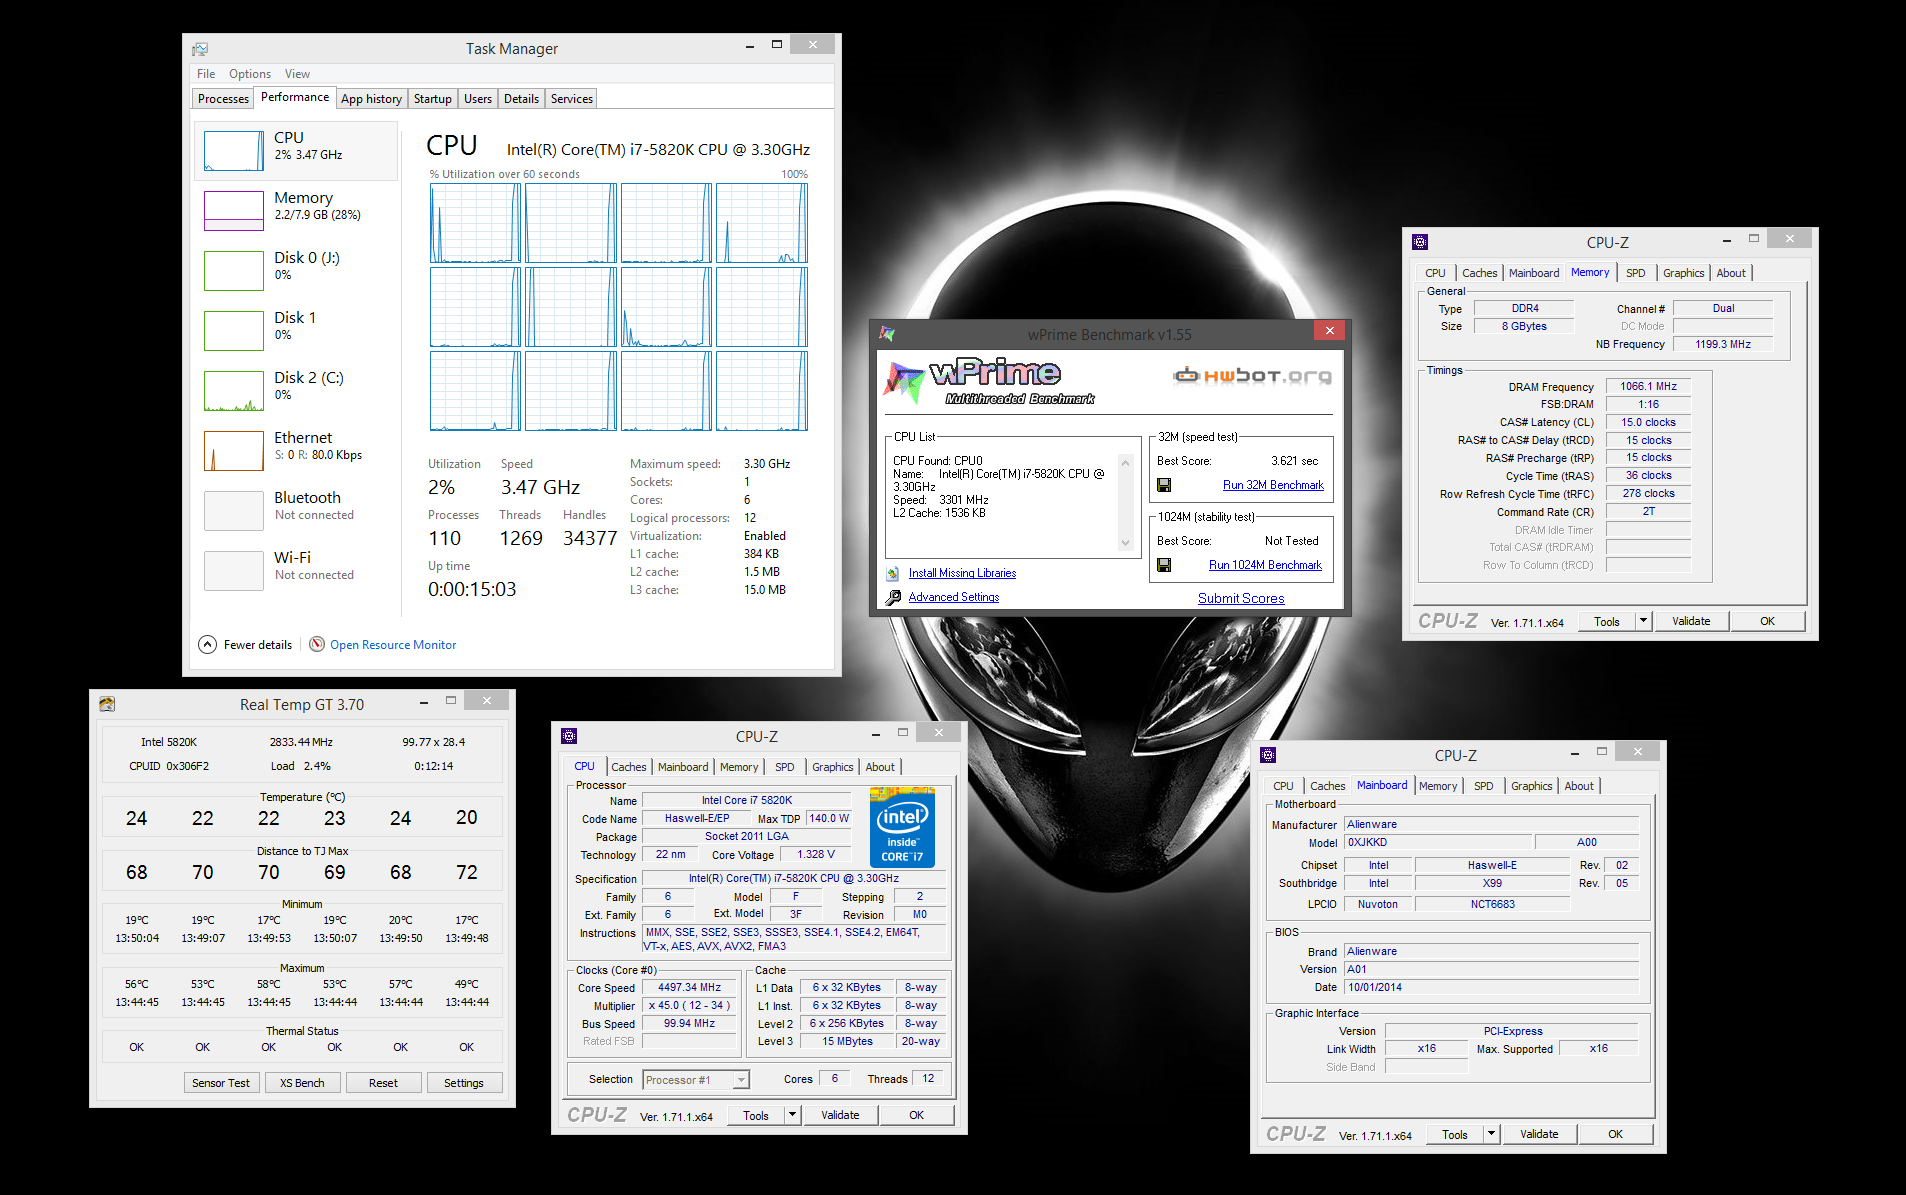This screenshot has width=1906, height=1195.
Task: Click Validate in the CPU-Z Memory window
Action: [1691, 621]
